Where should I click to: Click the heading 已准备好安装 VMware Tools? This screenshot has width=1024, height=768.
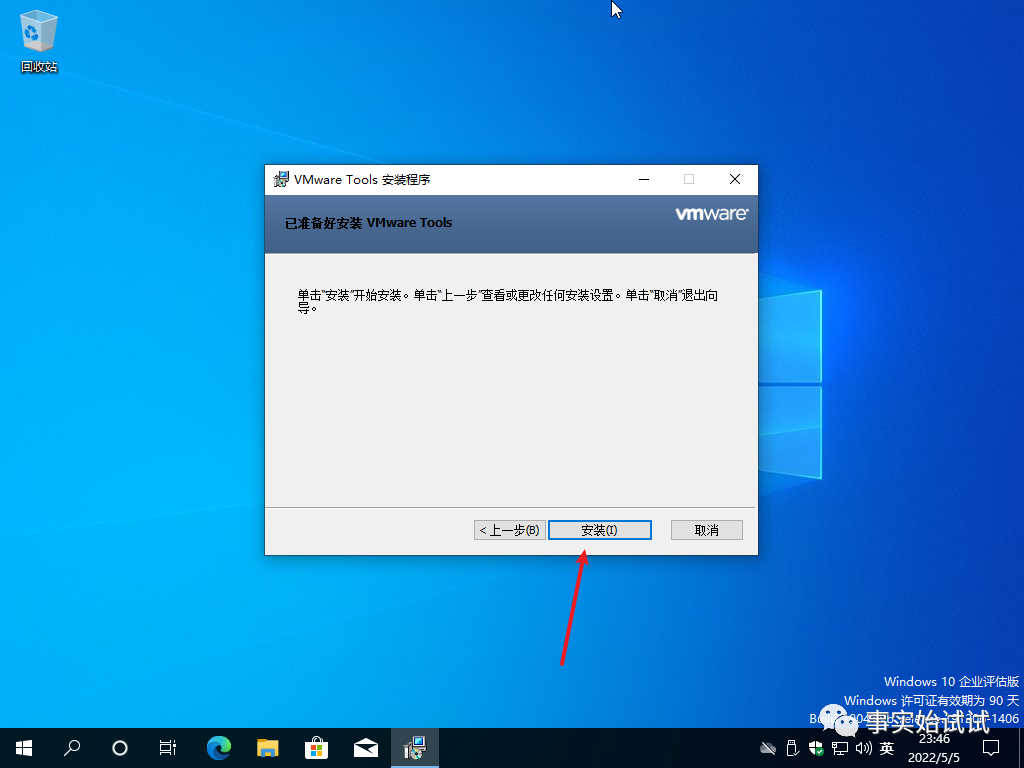pos(368,223)
